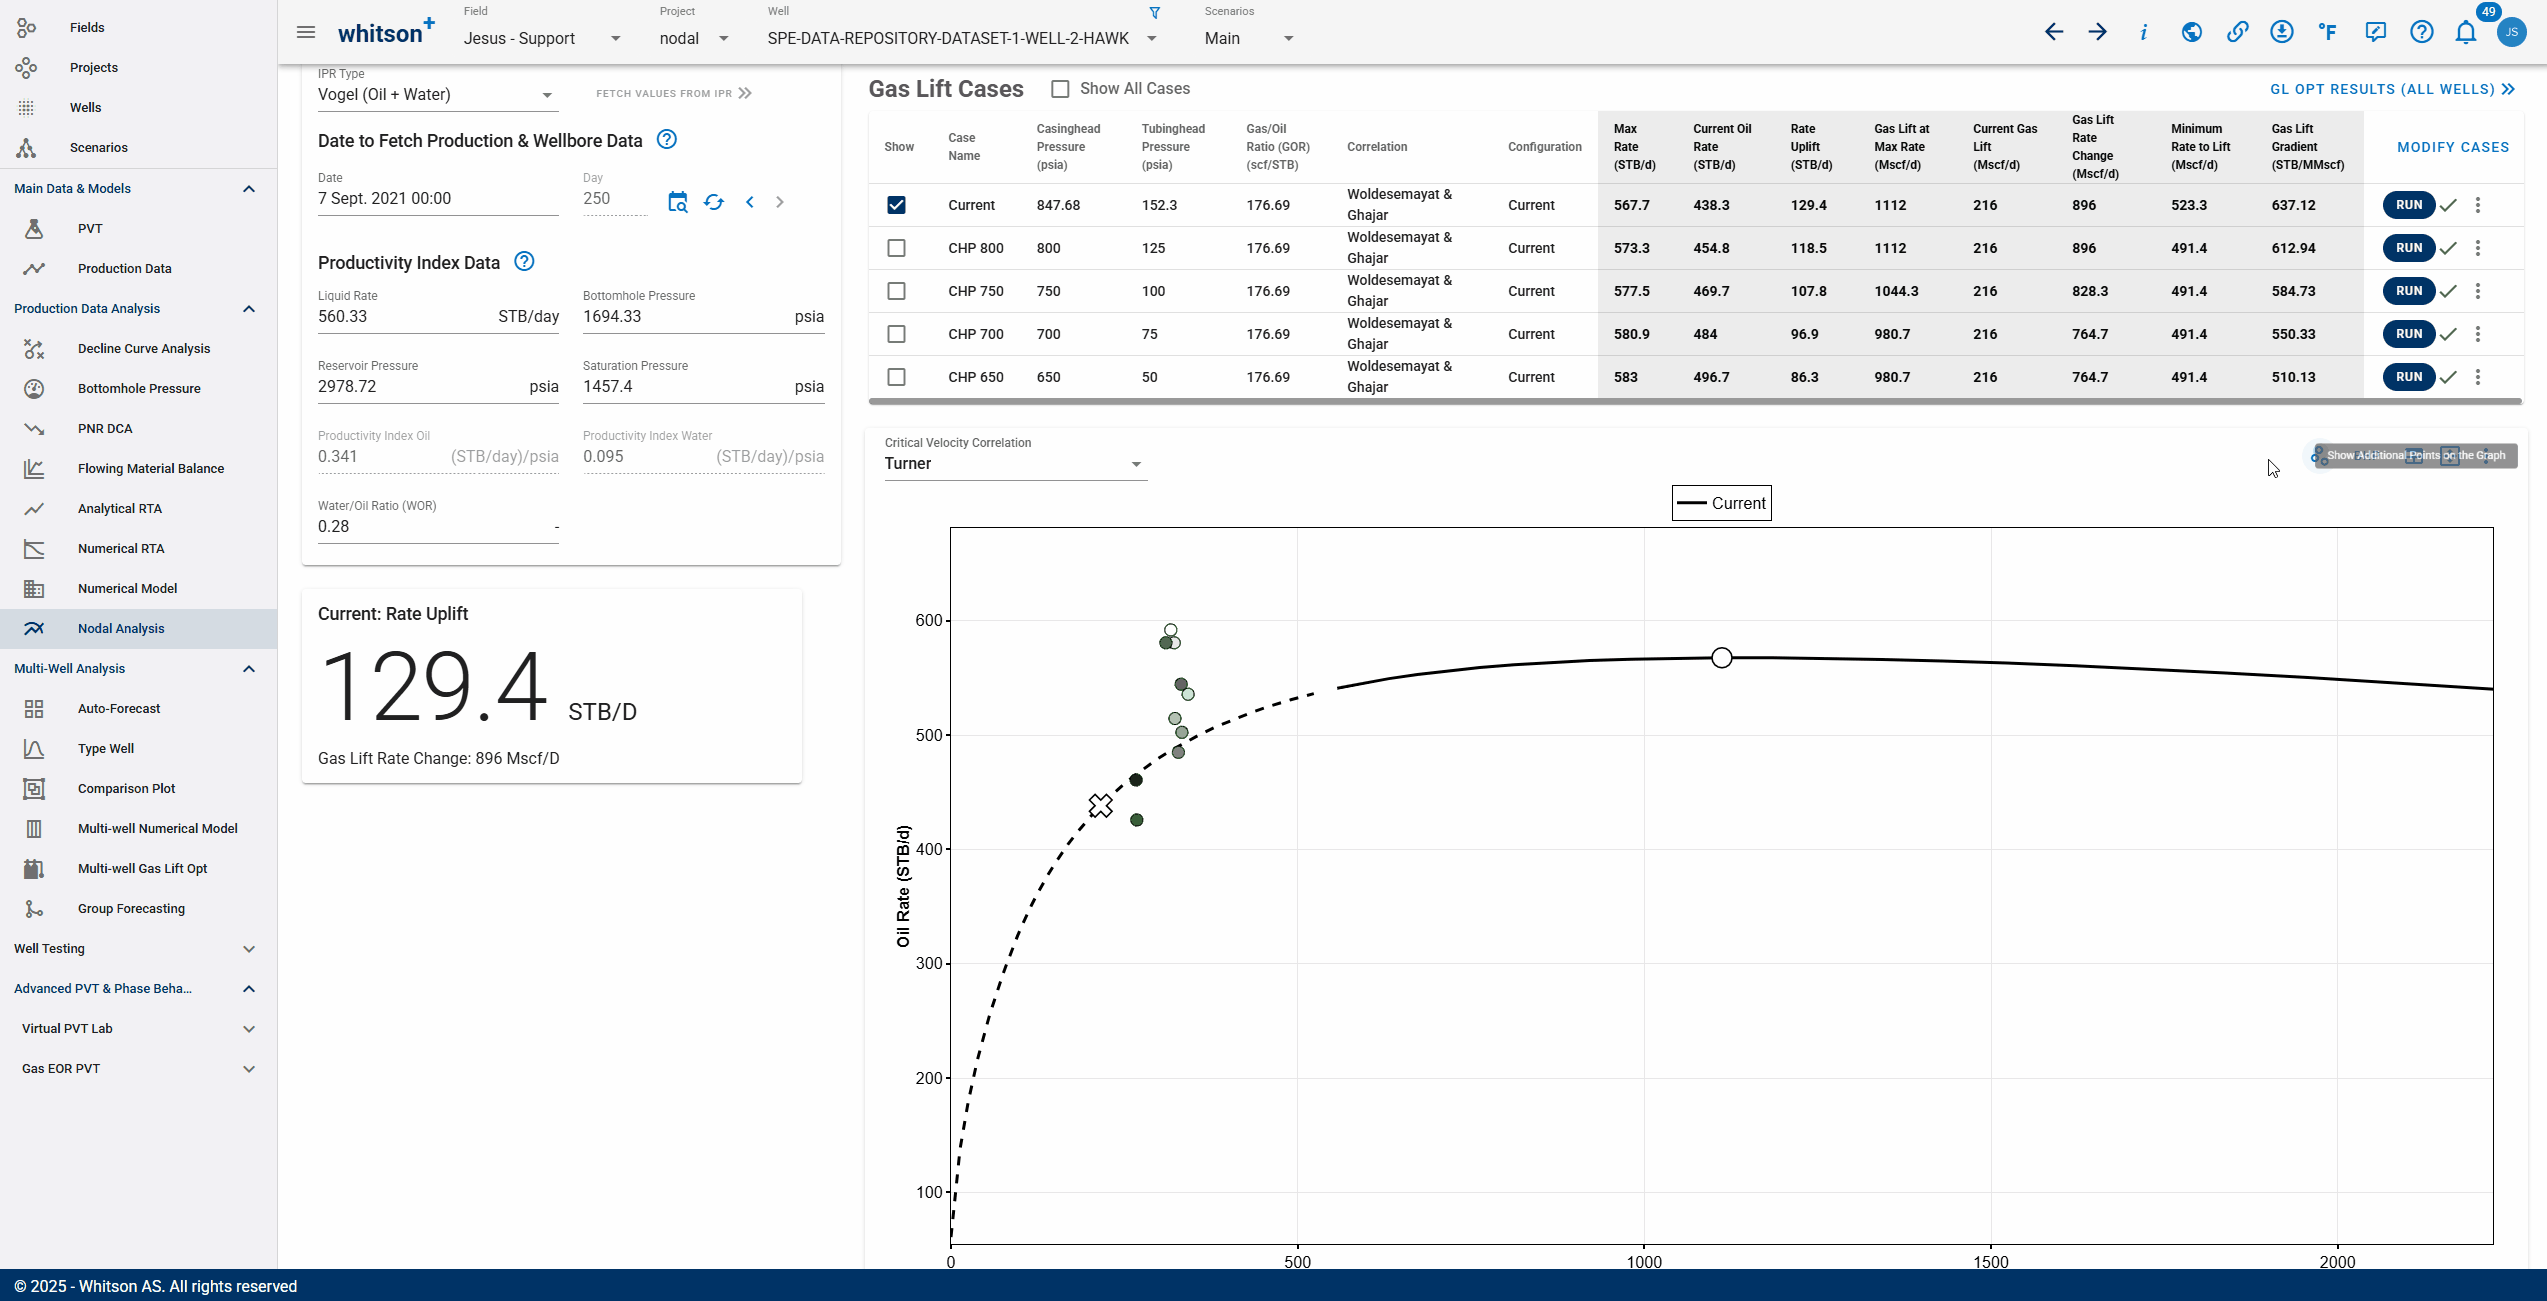Open Type Well in sidebar
Screen dimensions: 2547x1301
(138, 749)
